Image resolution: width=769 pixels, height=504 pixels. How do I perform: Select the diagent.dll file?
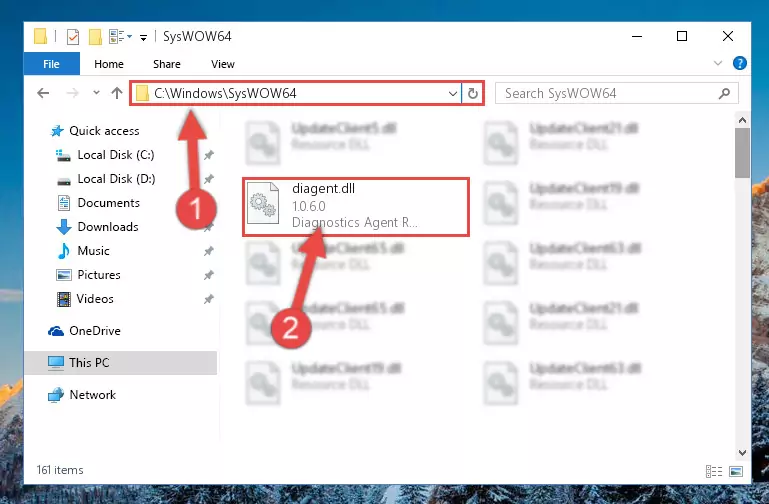point(356,207)
